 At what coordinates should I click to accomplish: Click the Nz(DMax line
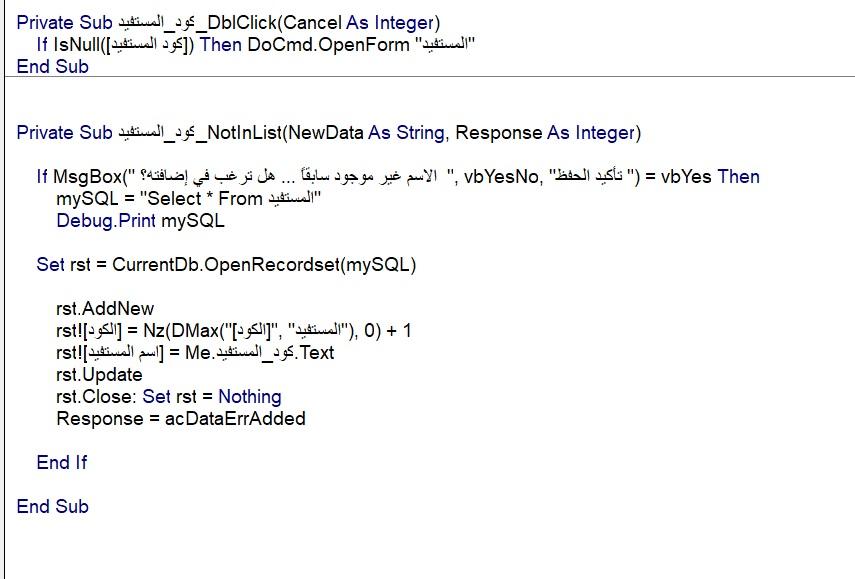click(233, 330)
